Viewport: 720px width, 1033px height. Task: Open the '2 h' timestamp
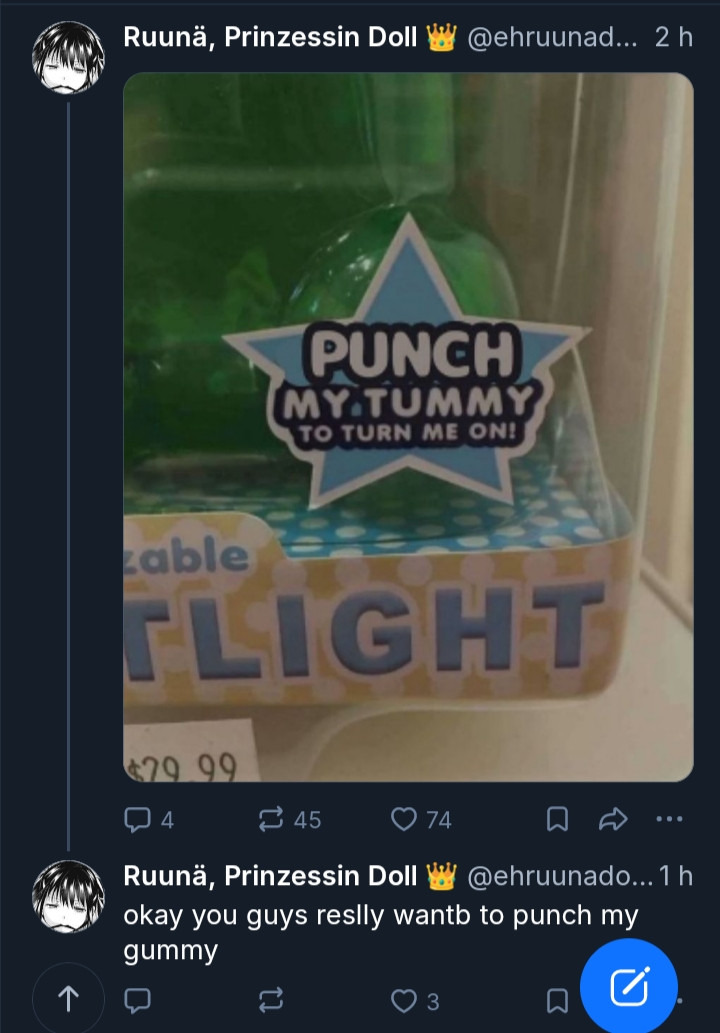pos(670,37)
